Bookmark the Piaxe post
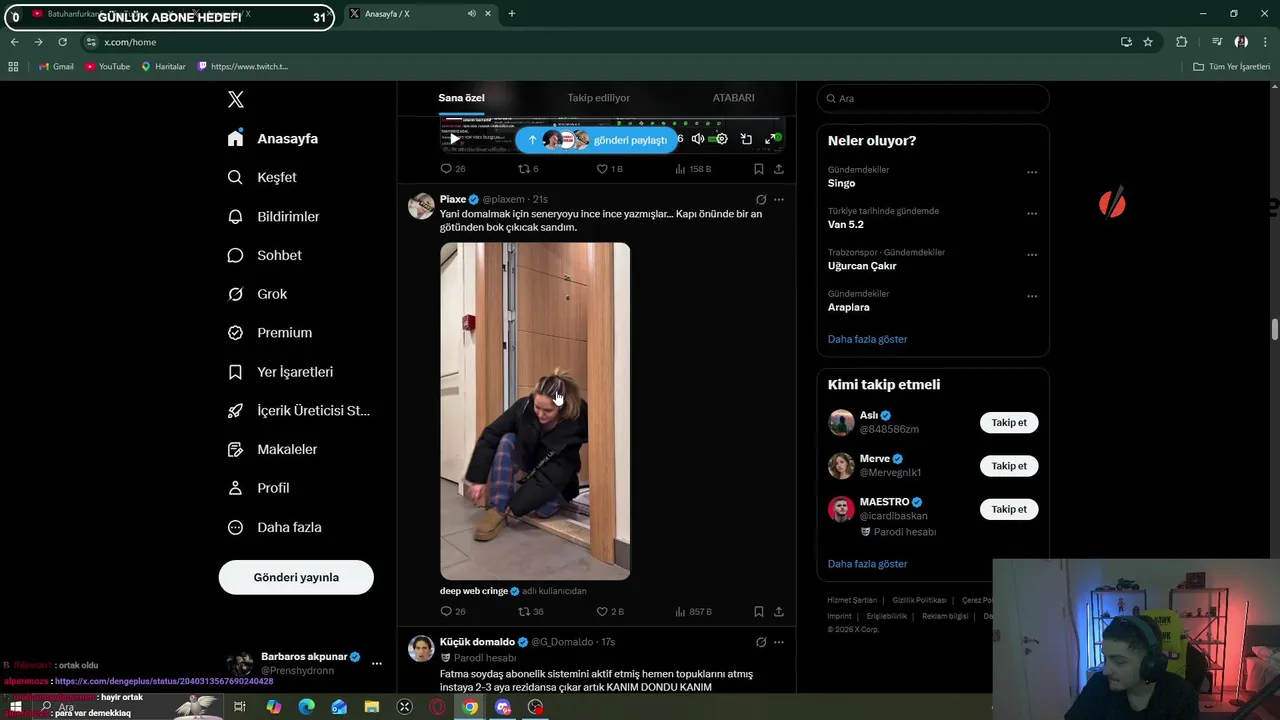The width and height of the screenshot is (1280, 720). (x=759, y=611)
